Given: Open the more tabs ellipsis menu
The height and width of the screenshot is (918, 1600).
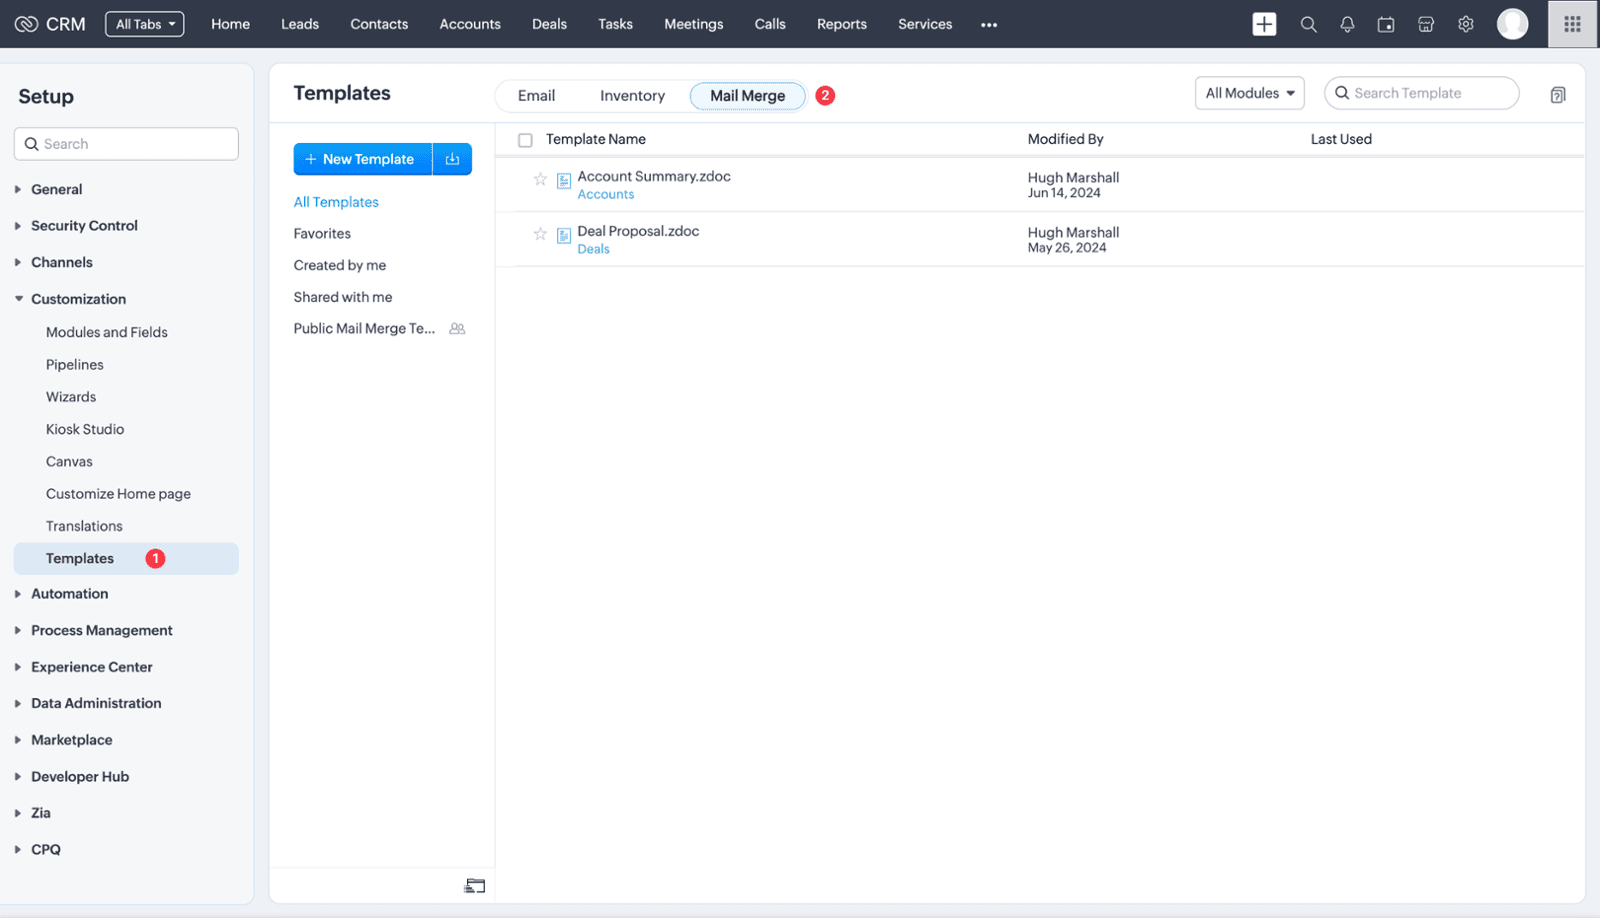Looking at the screenshot, I should coord(989,25).
